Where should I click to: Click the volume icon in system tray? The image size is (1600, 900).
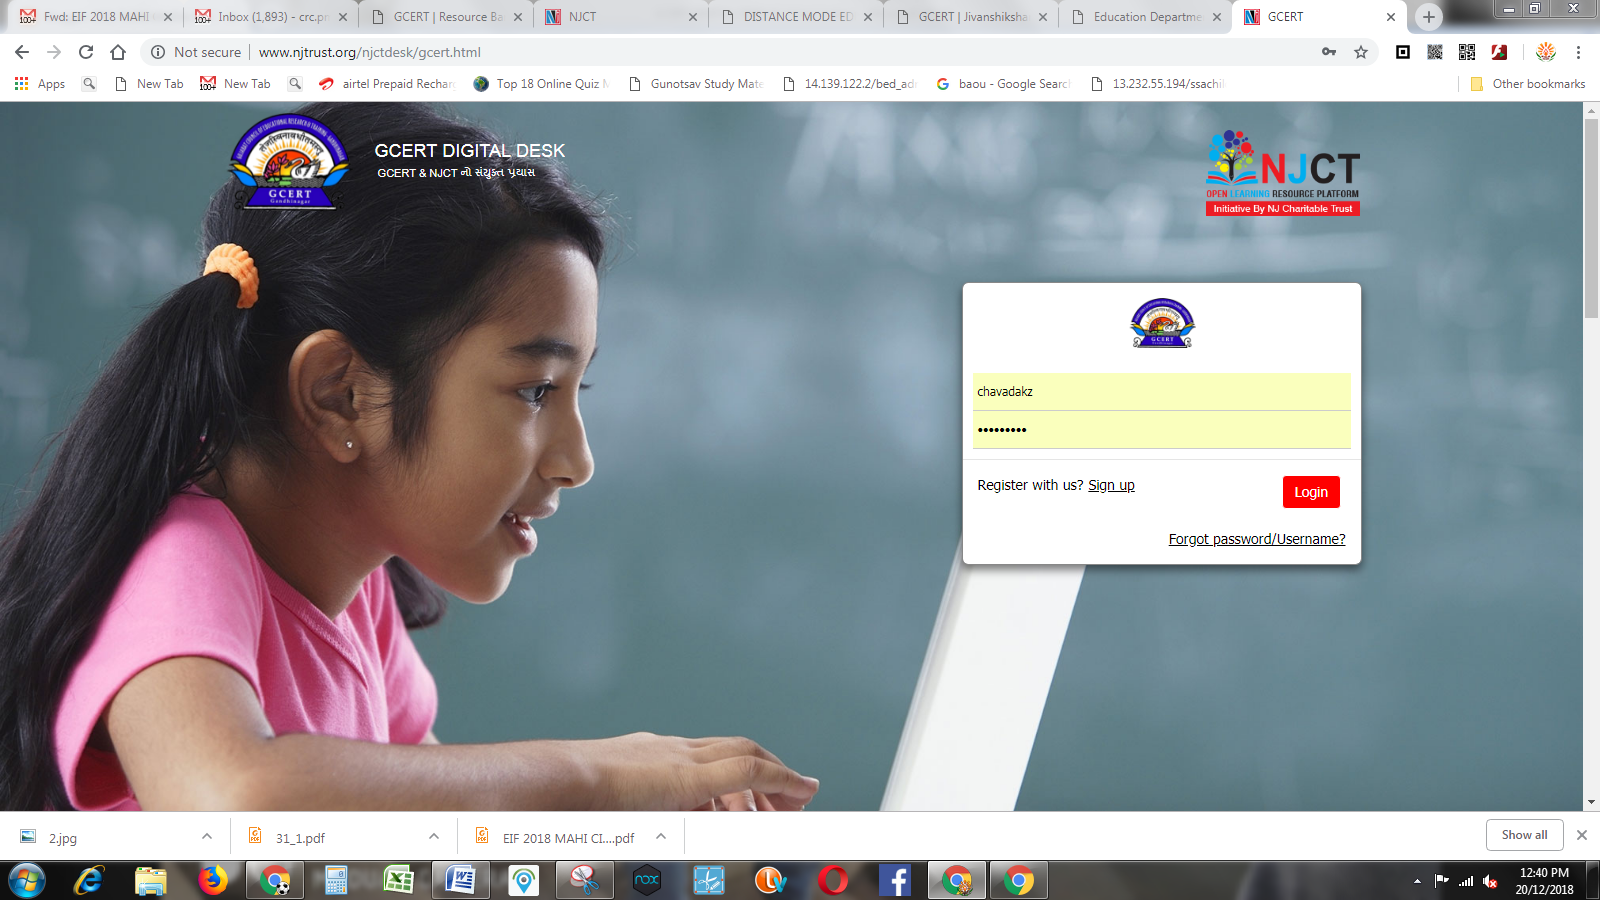pos(1490,881)
